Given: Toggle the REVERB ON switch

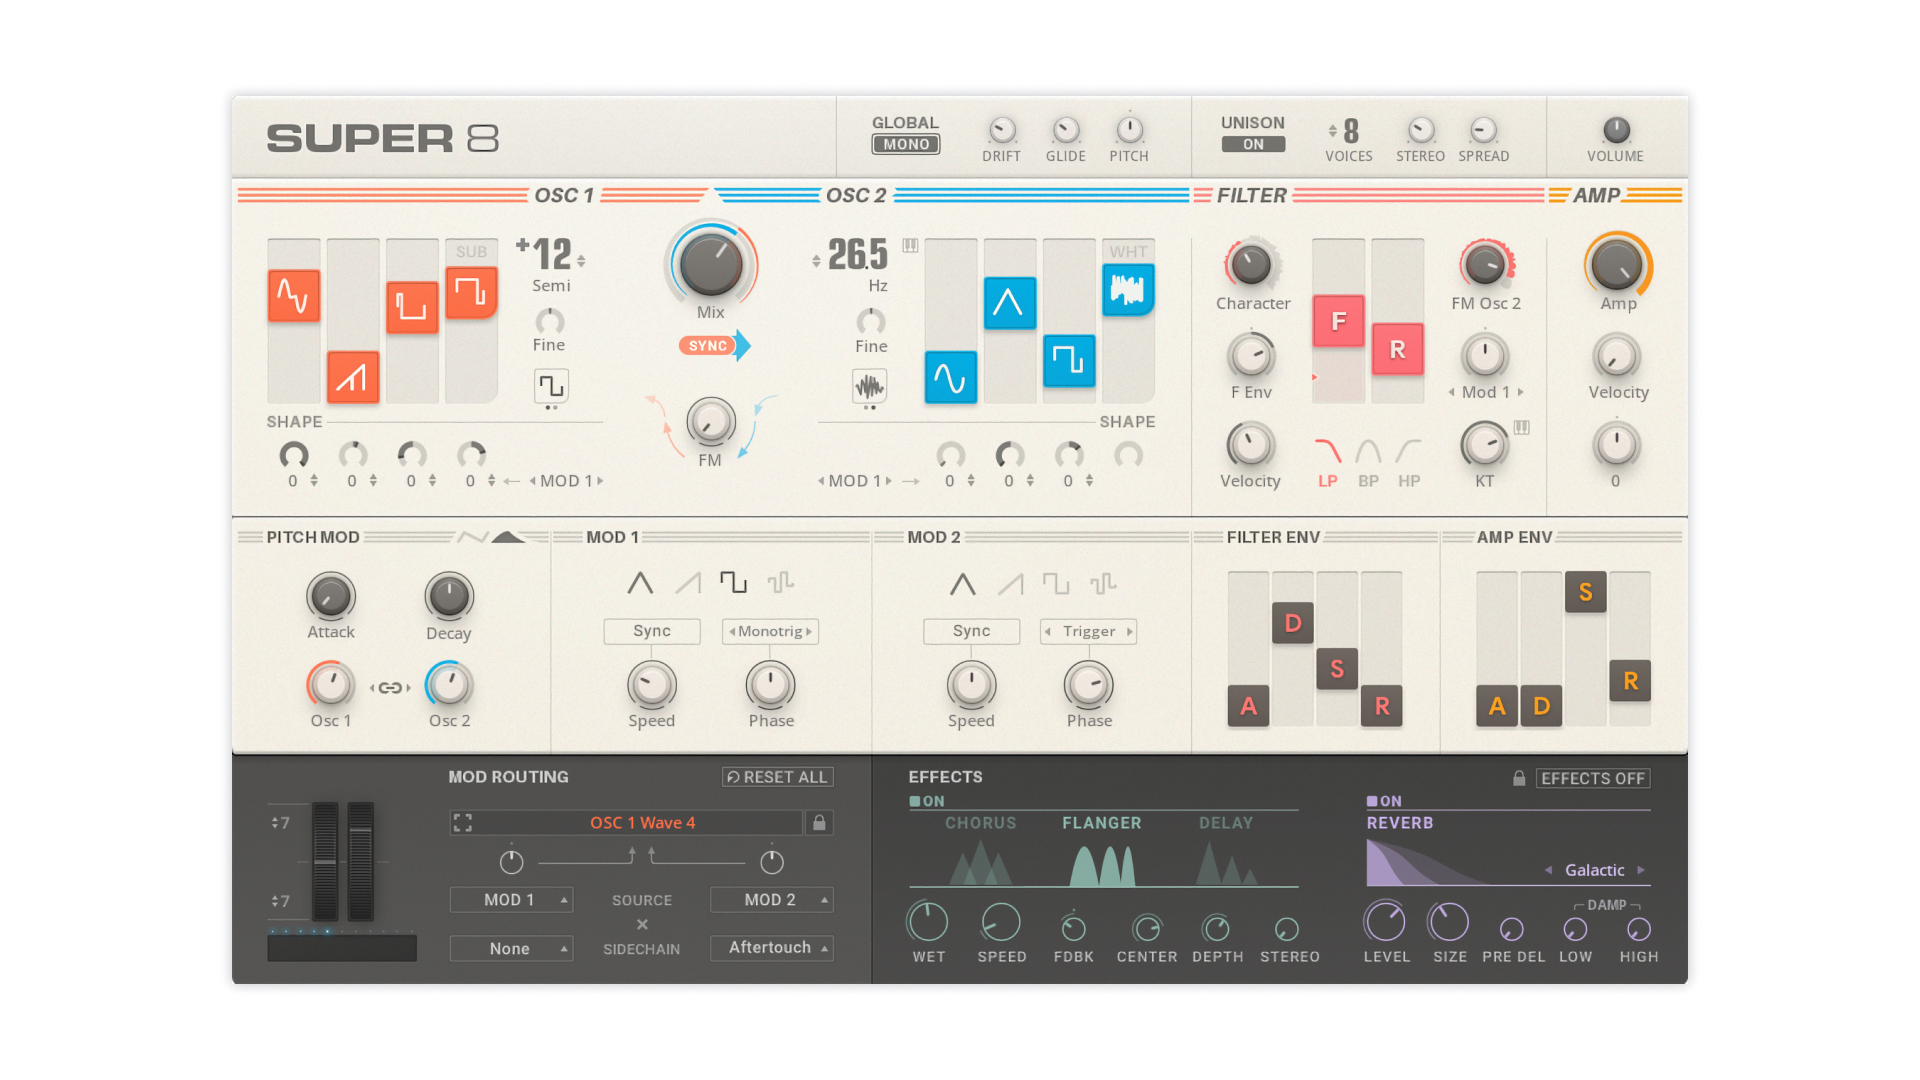Looking at the screenshot, I should 1385,801.
